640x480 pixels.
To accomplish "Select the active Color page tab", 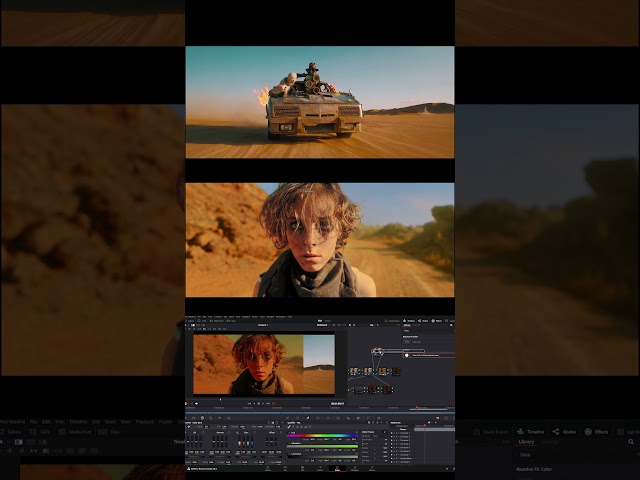I will (x=338, y=468).
